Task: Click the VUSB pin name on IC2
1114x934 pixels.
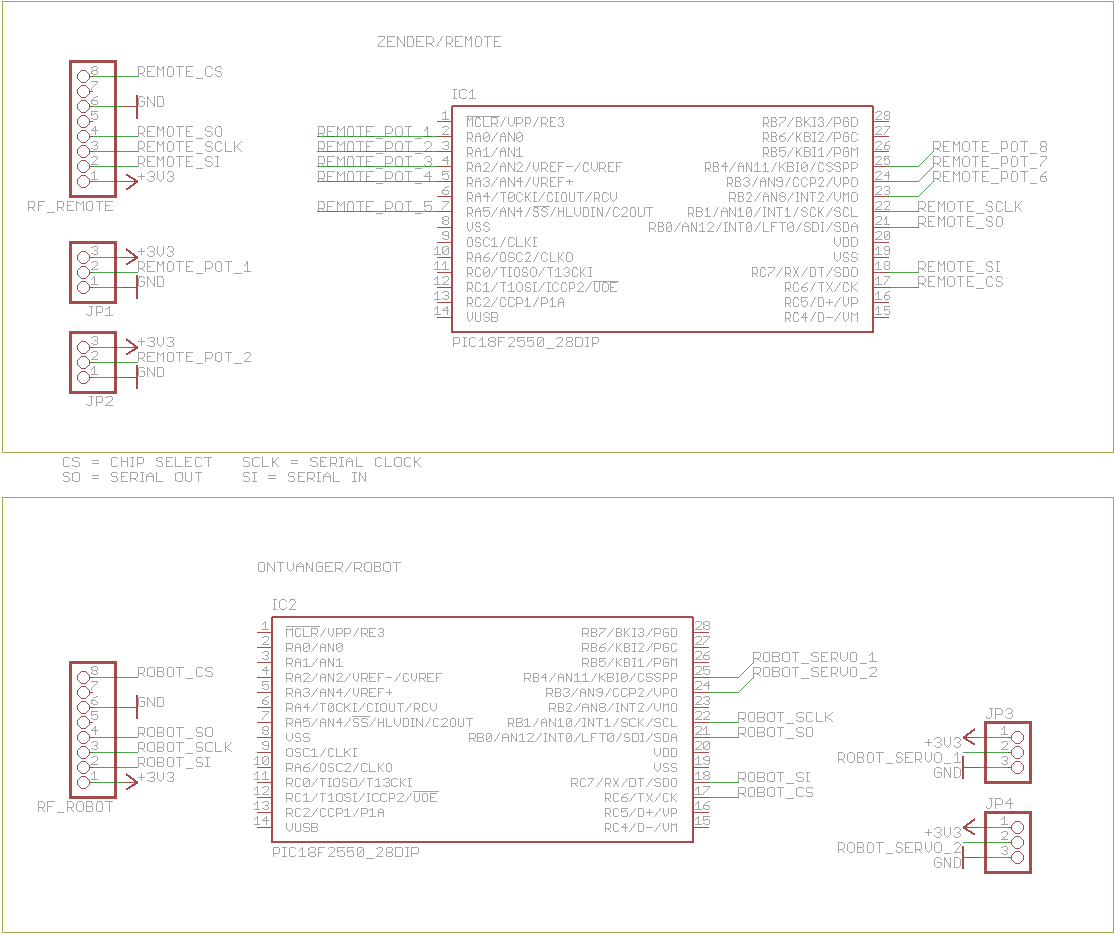Action: (302, 827)
